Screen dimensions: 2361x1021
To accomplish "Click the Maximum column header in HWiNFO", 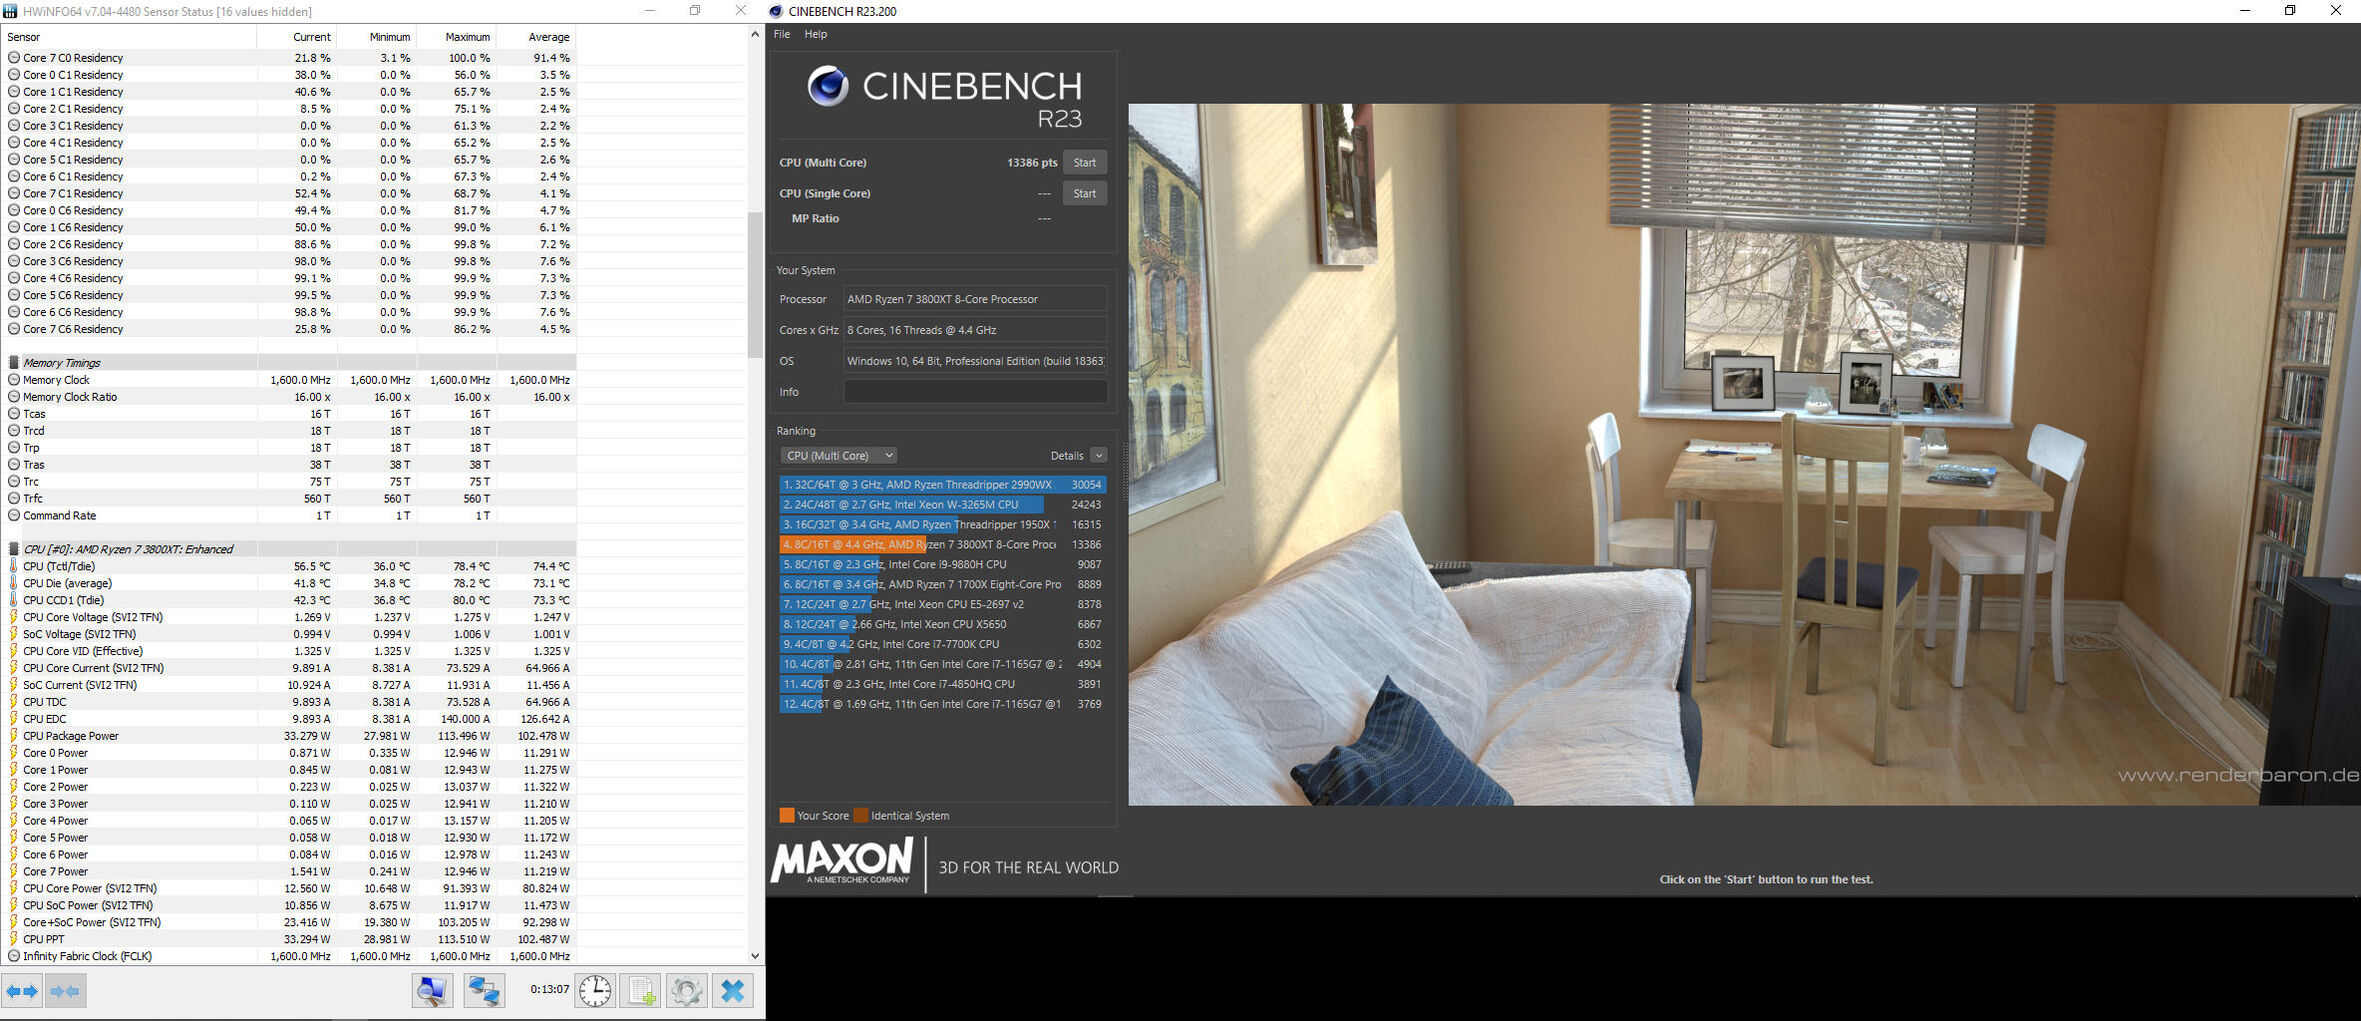I will tap(457, 37).
